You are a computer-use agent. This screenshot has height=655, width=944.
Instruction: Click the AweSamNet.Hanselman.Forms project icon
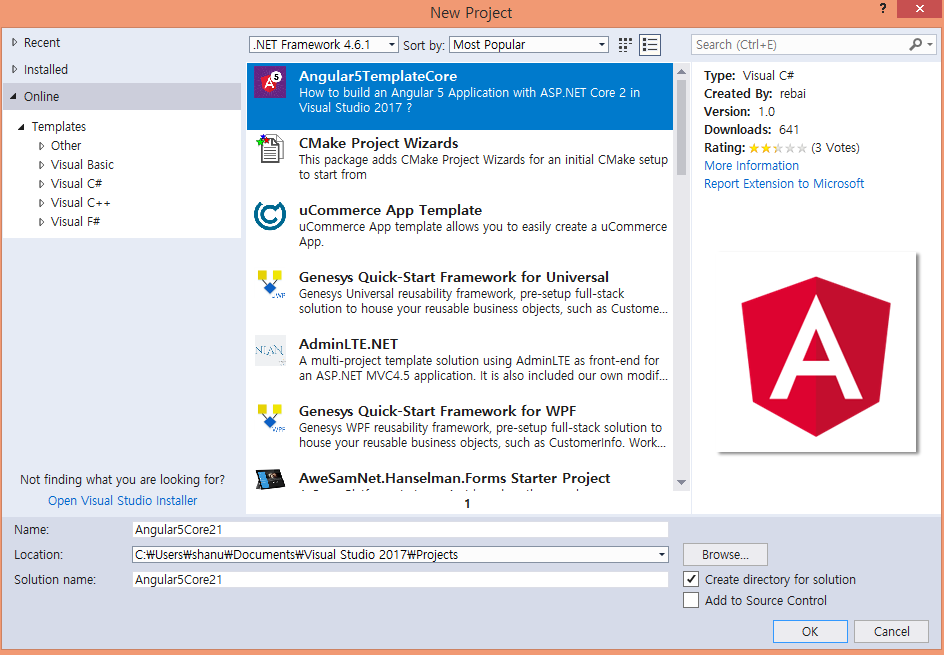[x=270, y=479]
